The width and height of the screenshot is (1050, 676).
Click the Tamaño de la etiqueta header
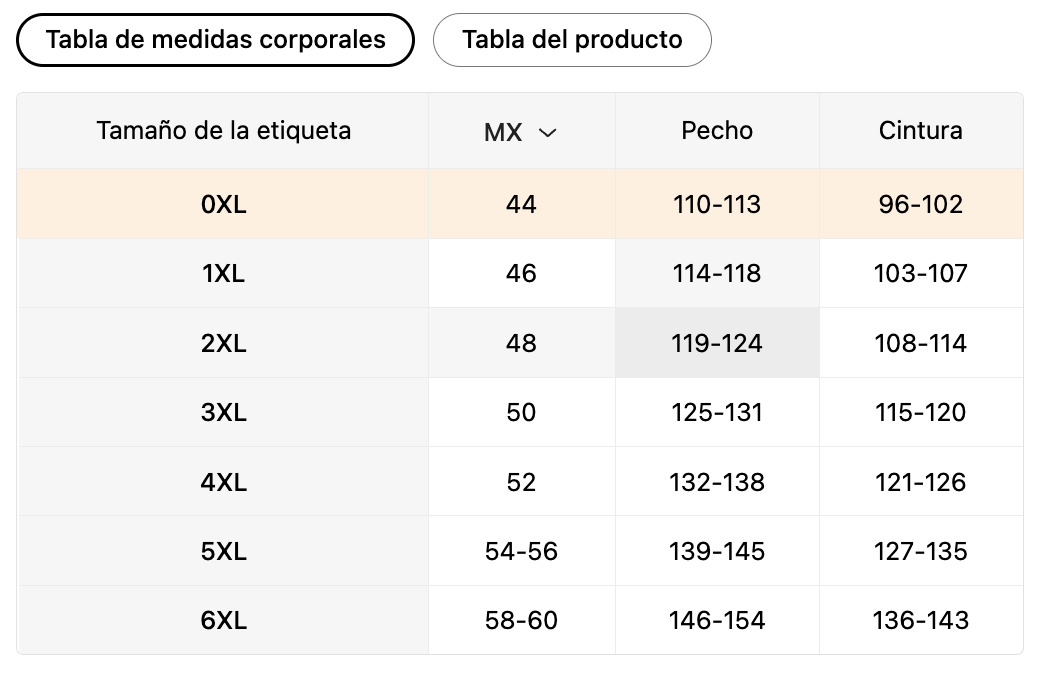(x=223, y=131)
